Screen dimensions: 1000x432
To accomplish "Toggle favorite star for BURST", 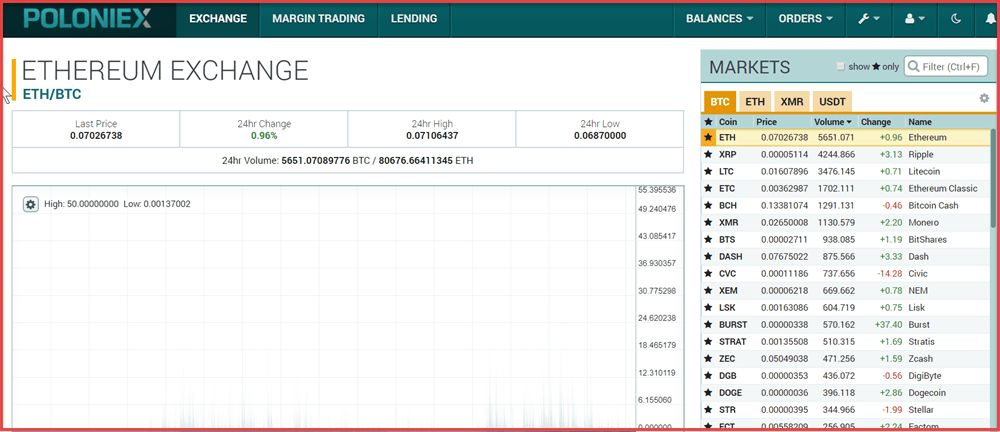I will click(x=707, y=324).
